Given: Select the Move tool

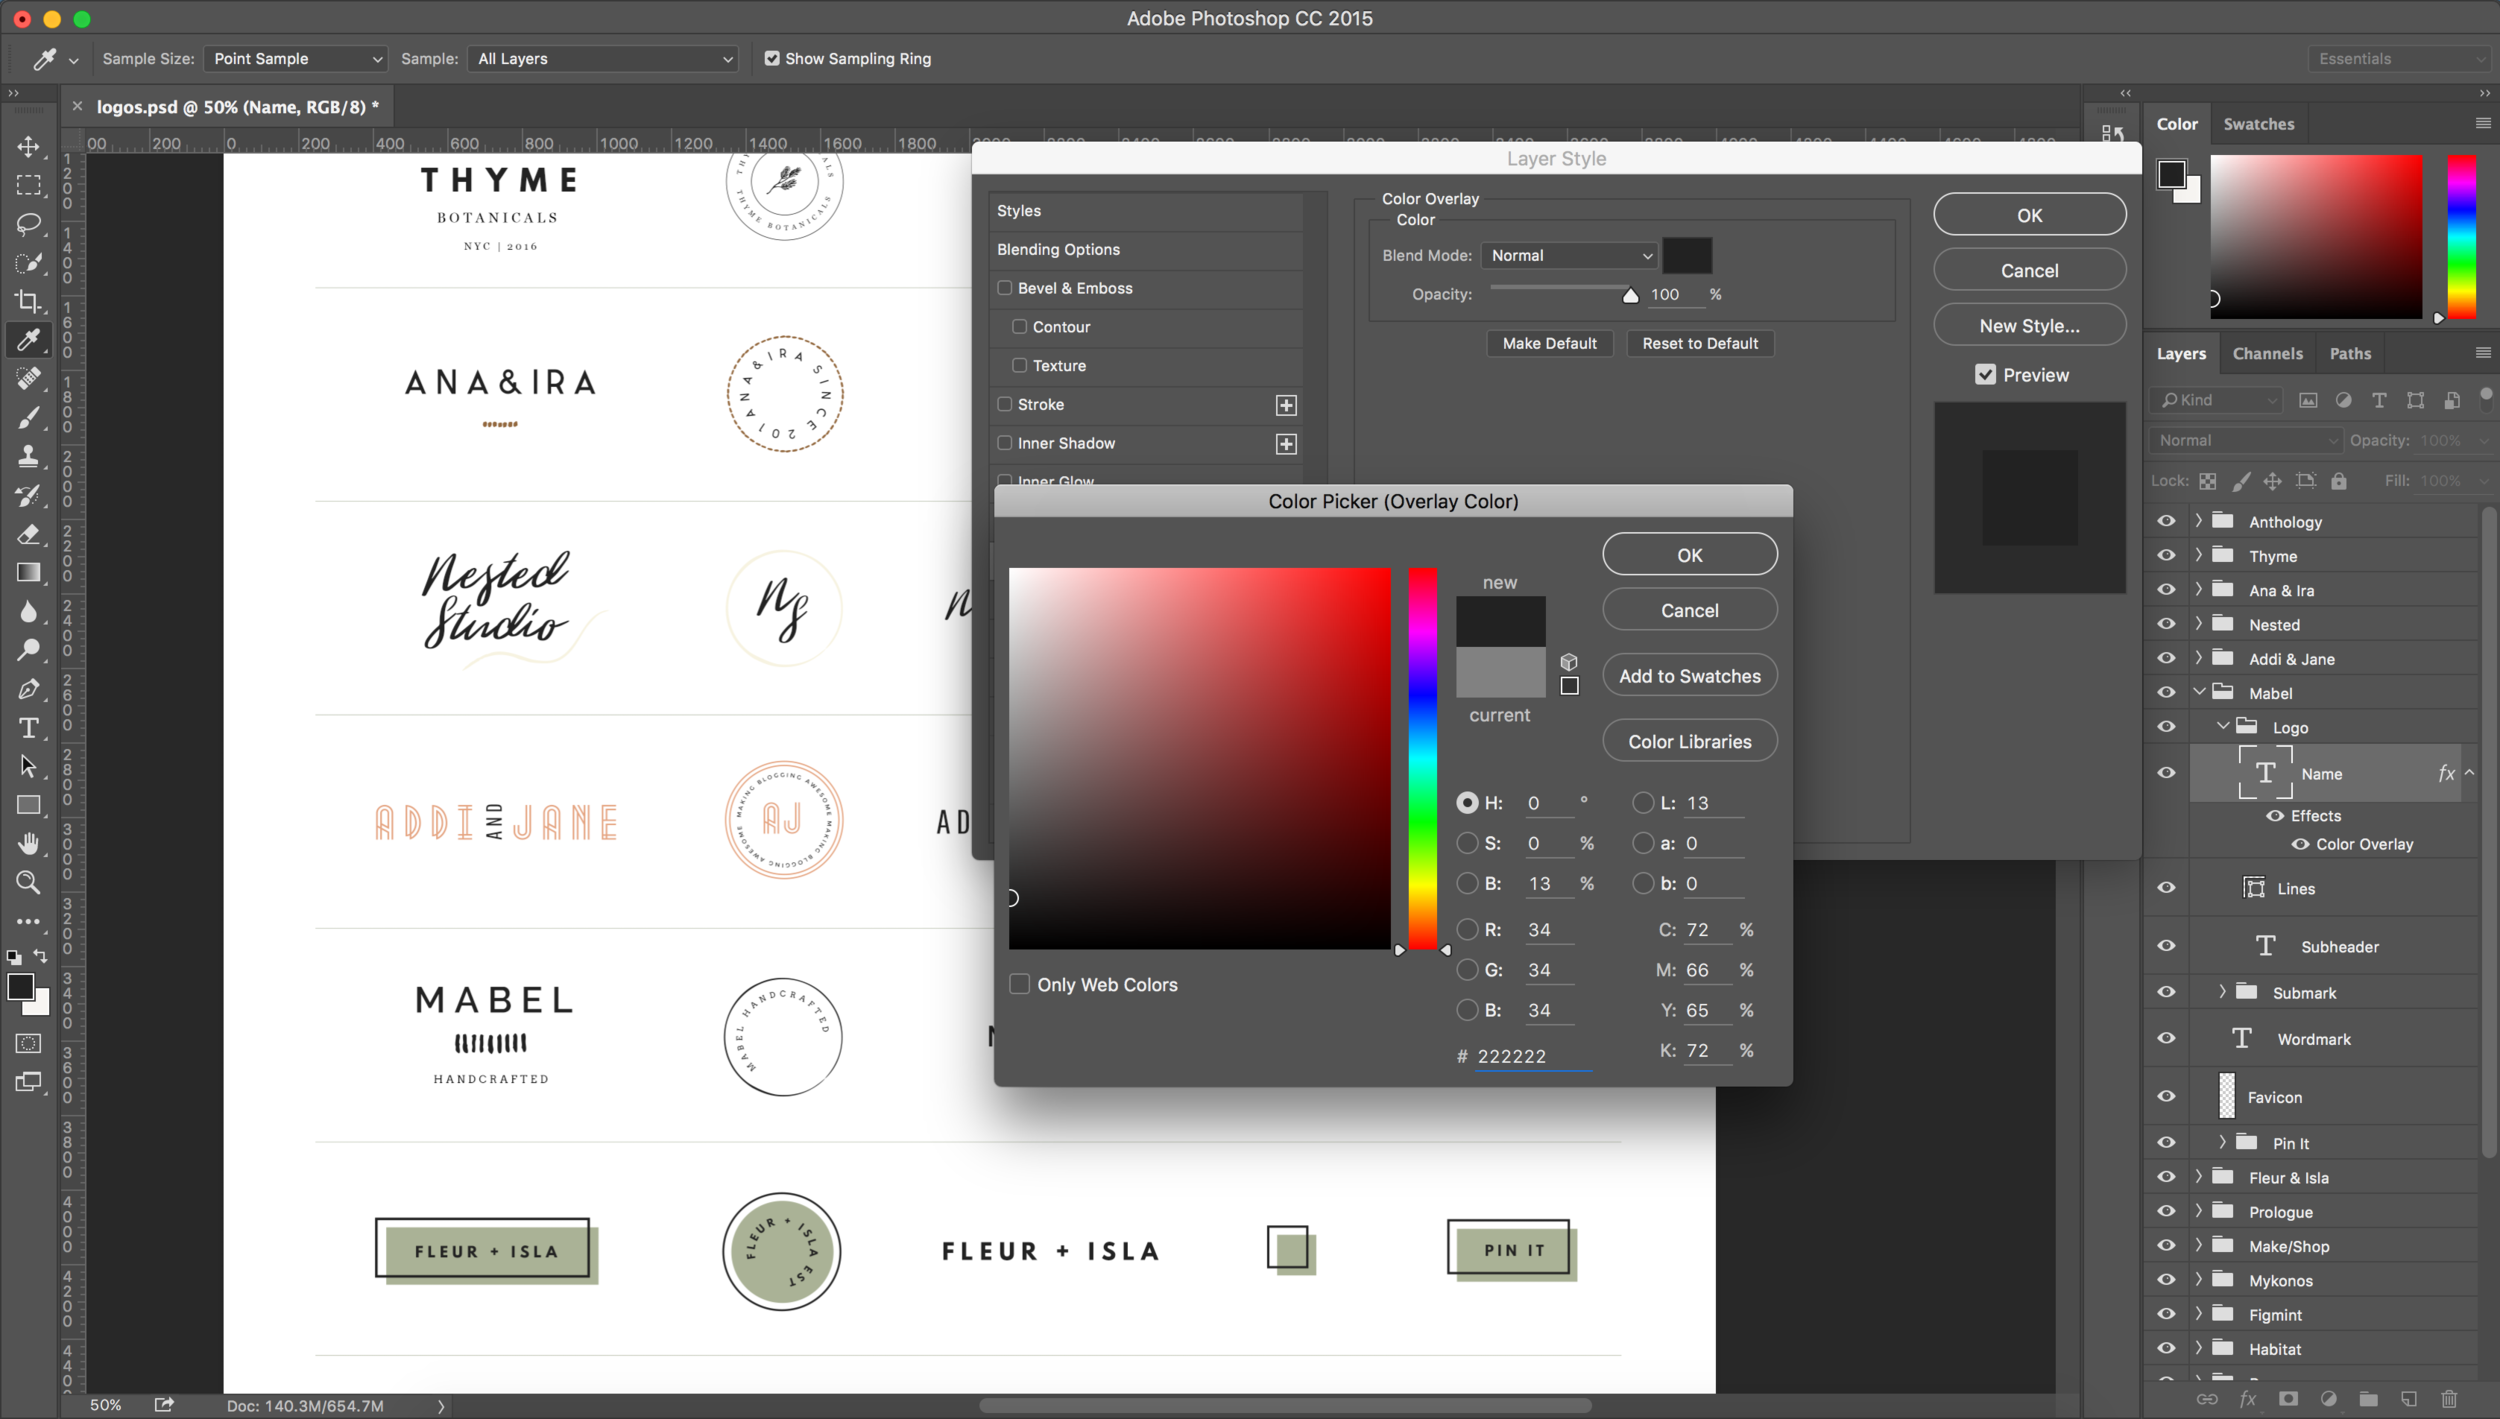Looking at the screenshot, I should (28, 147).
